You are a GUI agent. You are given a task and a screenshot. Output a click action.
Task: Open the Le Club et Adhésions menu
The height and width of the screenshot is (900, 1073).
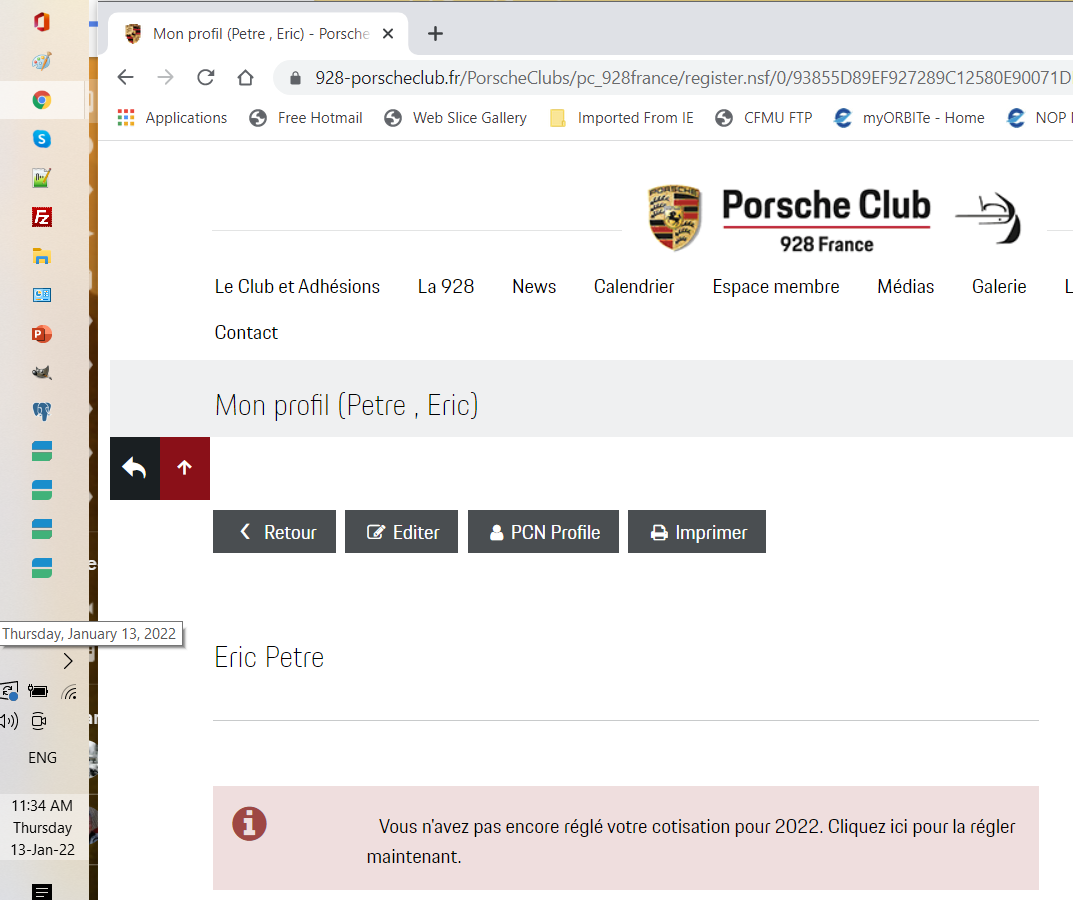297,286
